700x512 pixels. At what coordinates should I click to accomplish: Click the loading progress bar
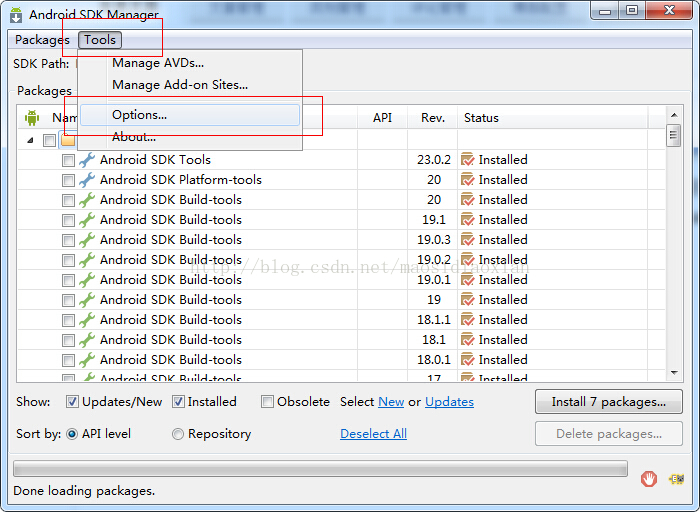click(321, 469)
